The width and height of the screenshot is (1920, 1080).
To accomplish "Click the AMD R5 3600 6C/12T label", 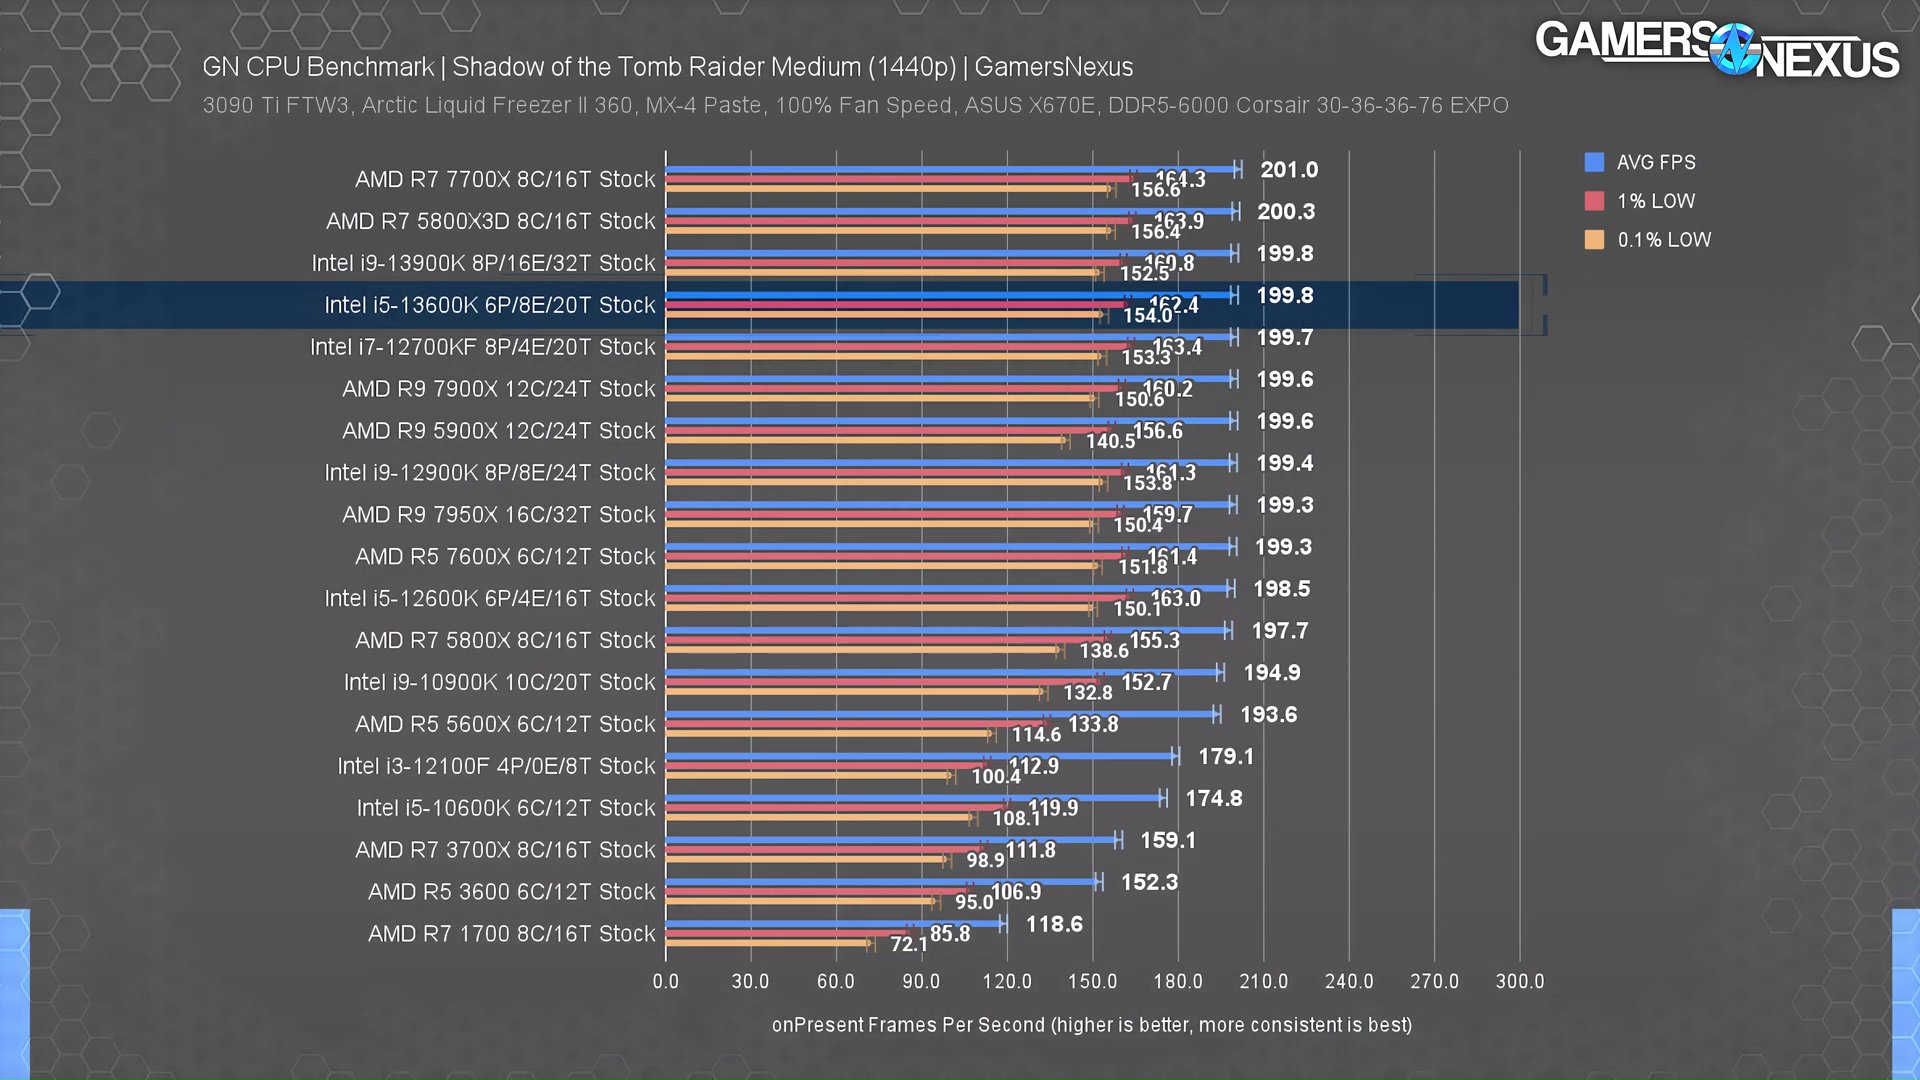I will (x=511, y=891).
